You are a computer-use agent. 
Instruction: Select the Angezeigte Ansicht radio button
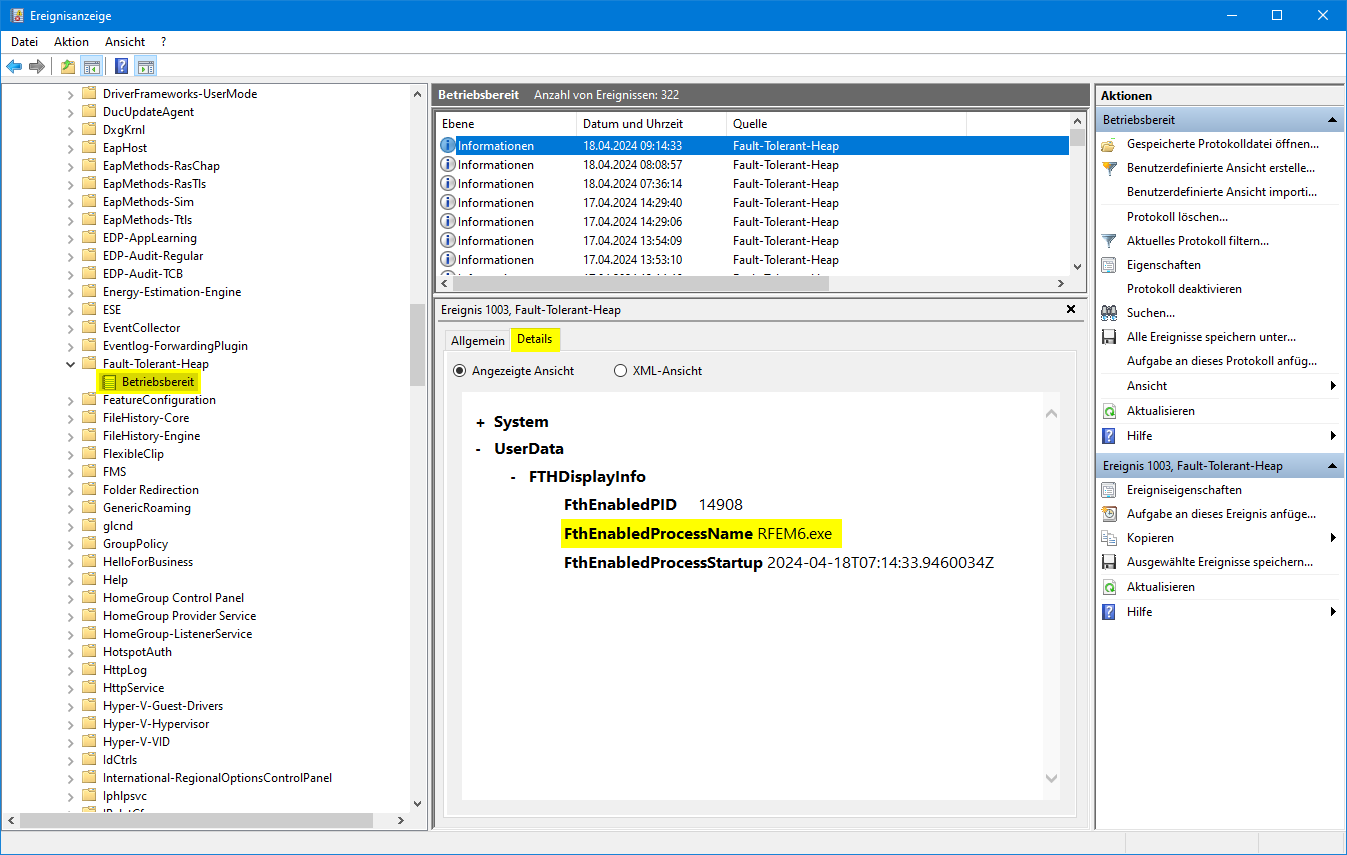(460, 371)
